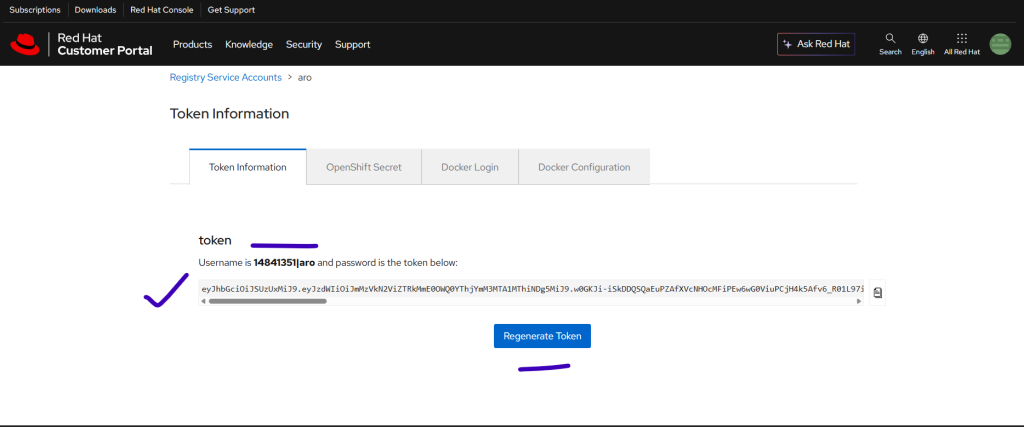Click the token field horizontal scrollbar
The image size is (1024, 427).
267,301
